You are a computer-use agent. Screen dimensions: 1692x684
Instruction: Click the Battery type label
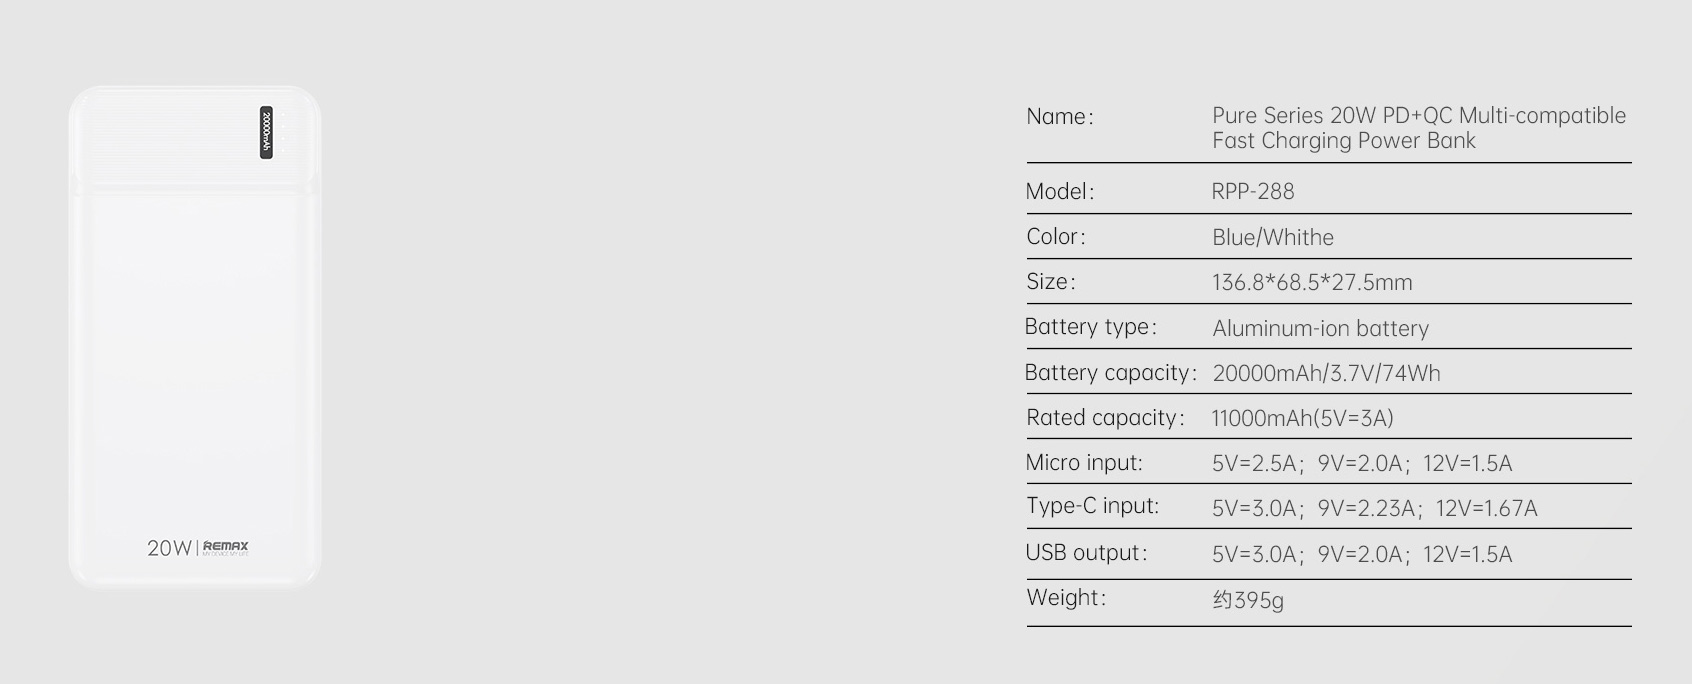[1091, 328]
